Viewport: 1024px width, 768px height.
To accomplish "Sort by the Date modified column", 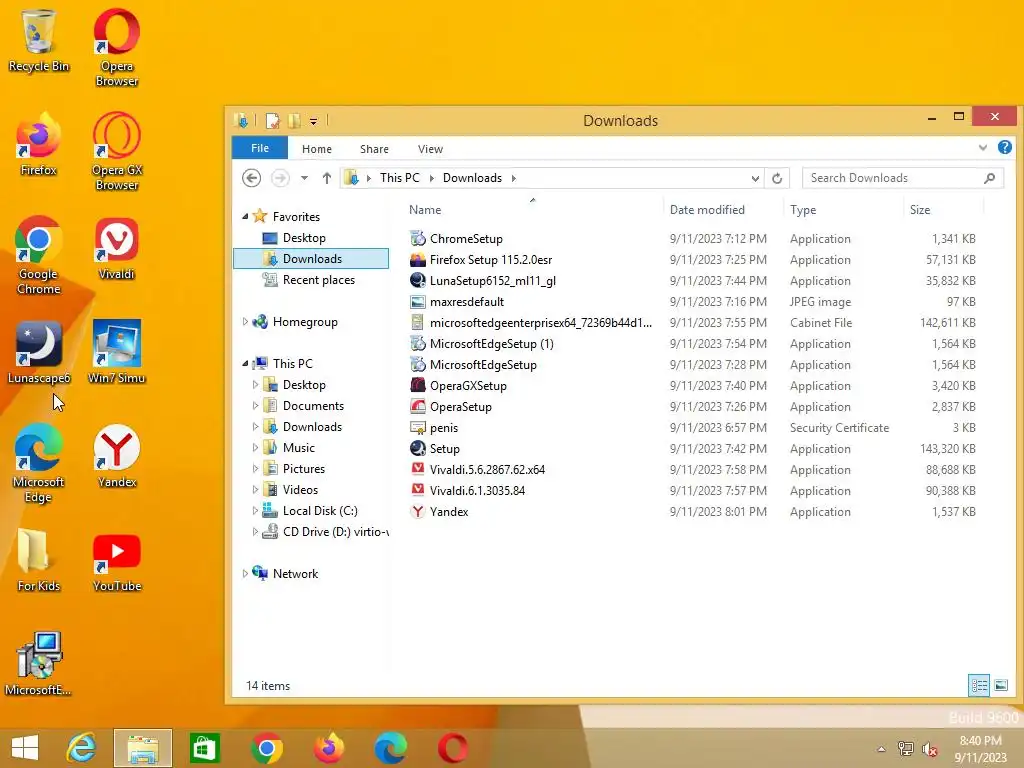I will [x=707, y=210].
